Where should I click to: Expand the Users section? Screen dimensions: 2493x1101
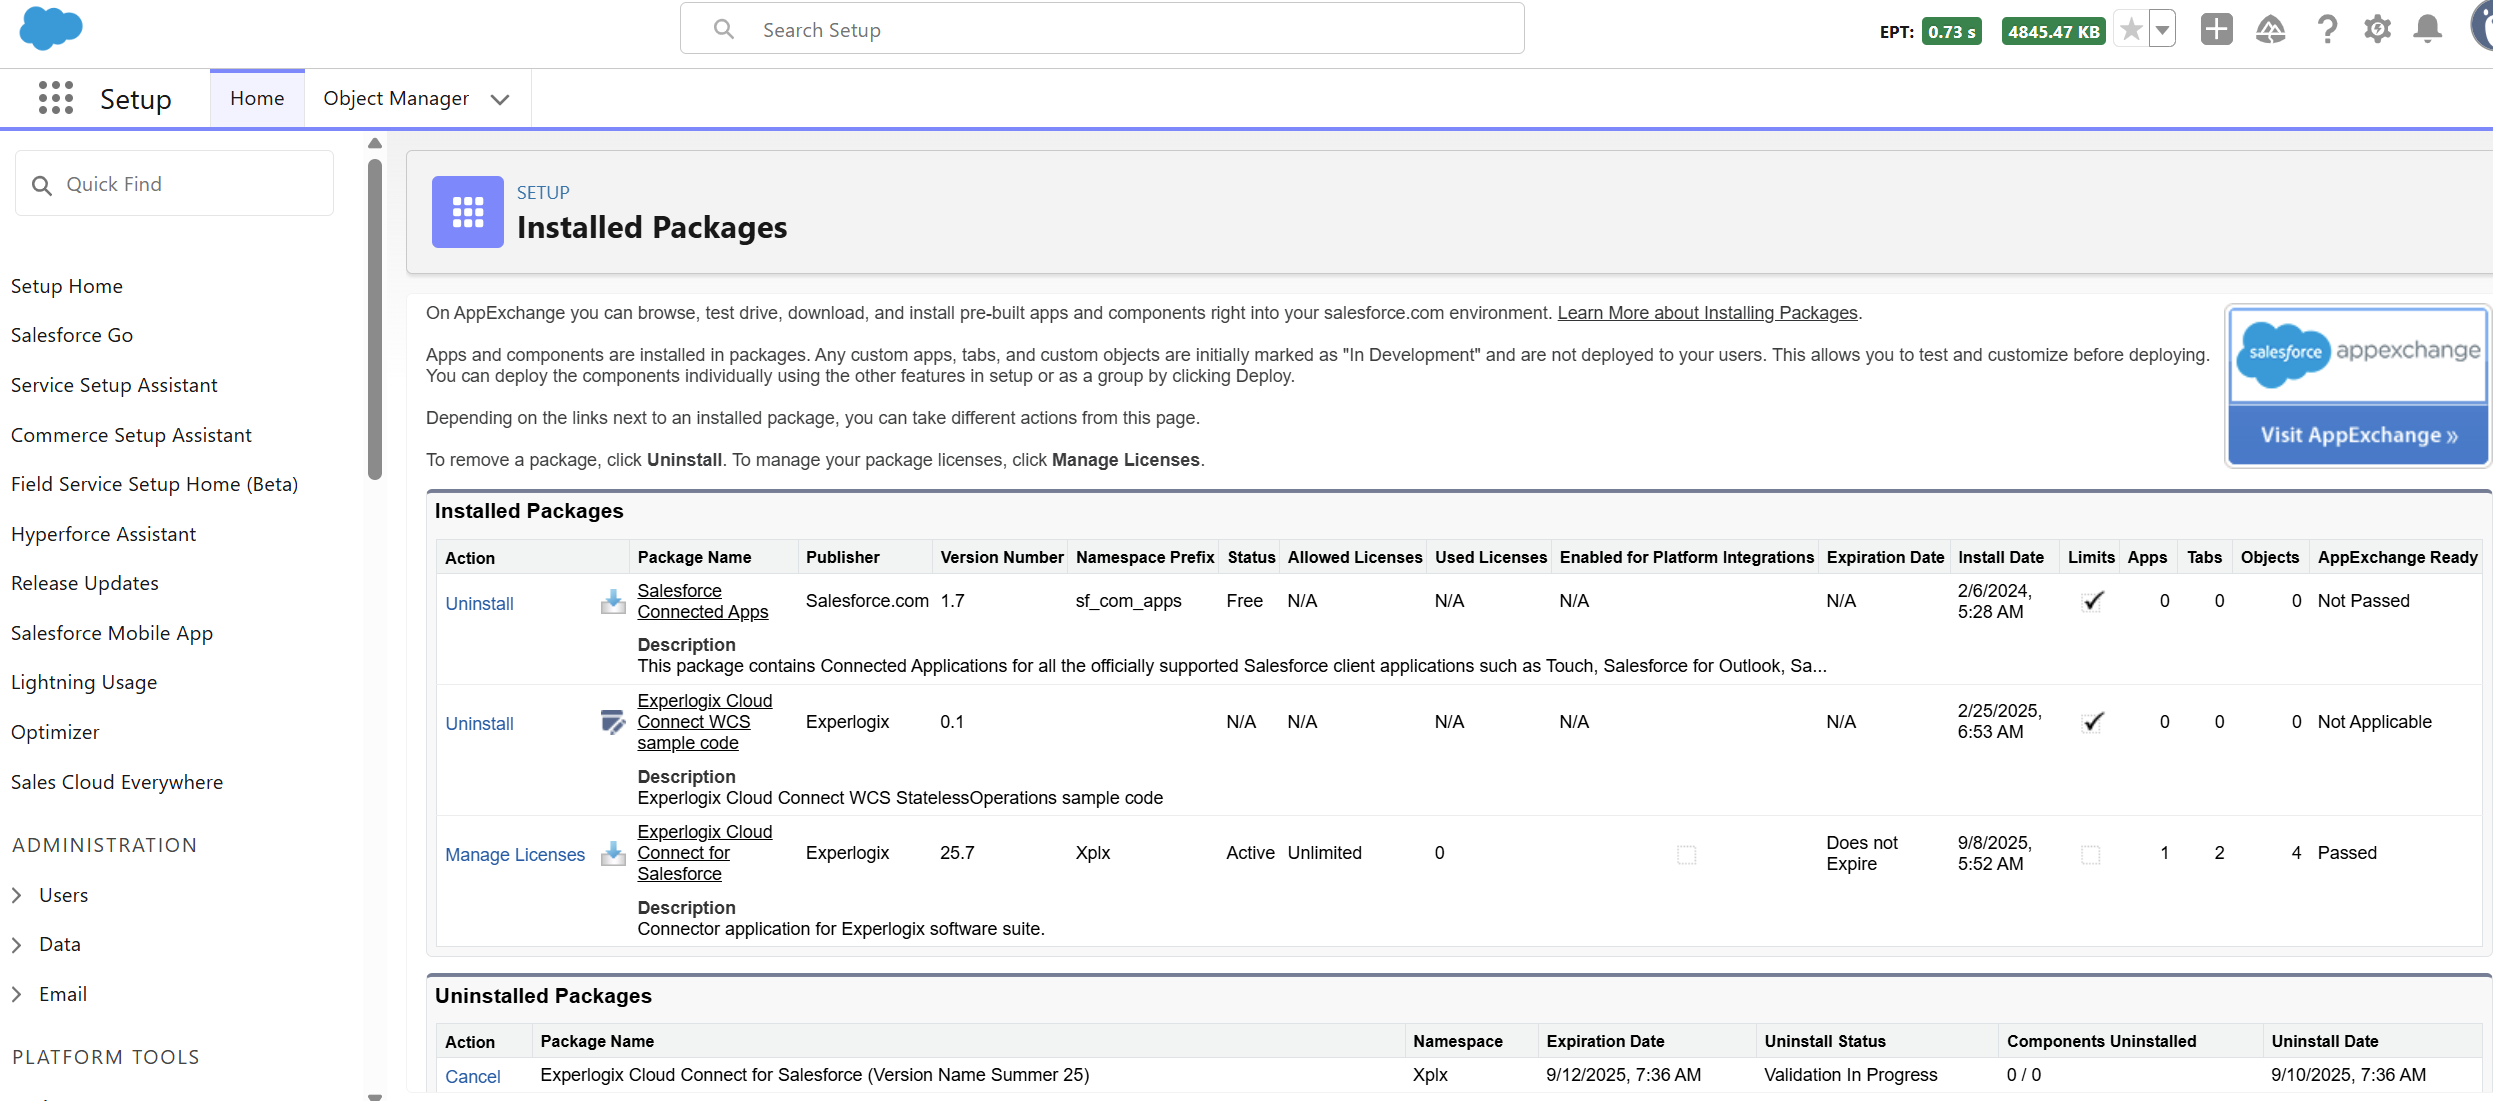(16, 896)
